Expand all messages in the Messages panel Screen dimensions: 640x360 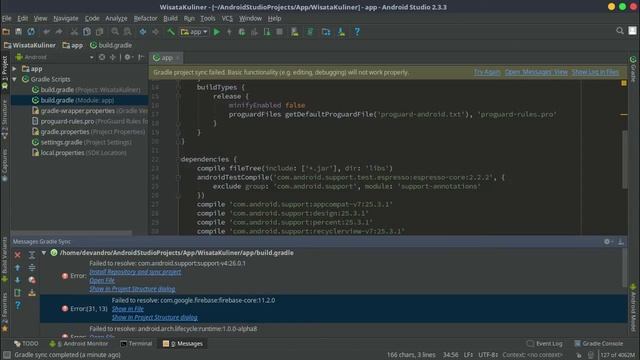[x=32, y=255]
